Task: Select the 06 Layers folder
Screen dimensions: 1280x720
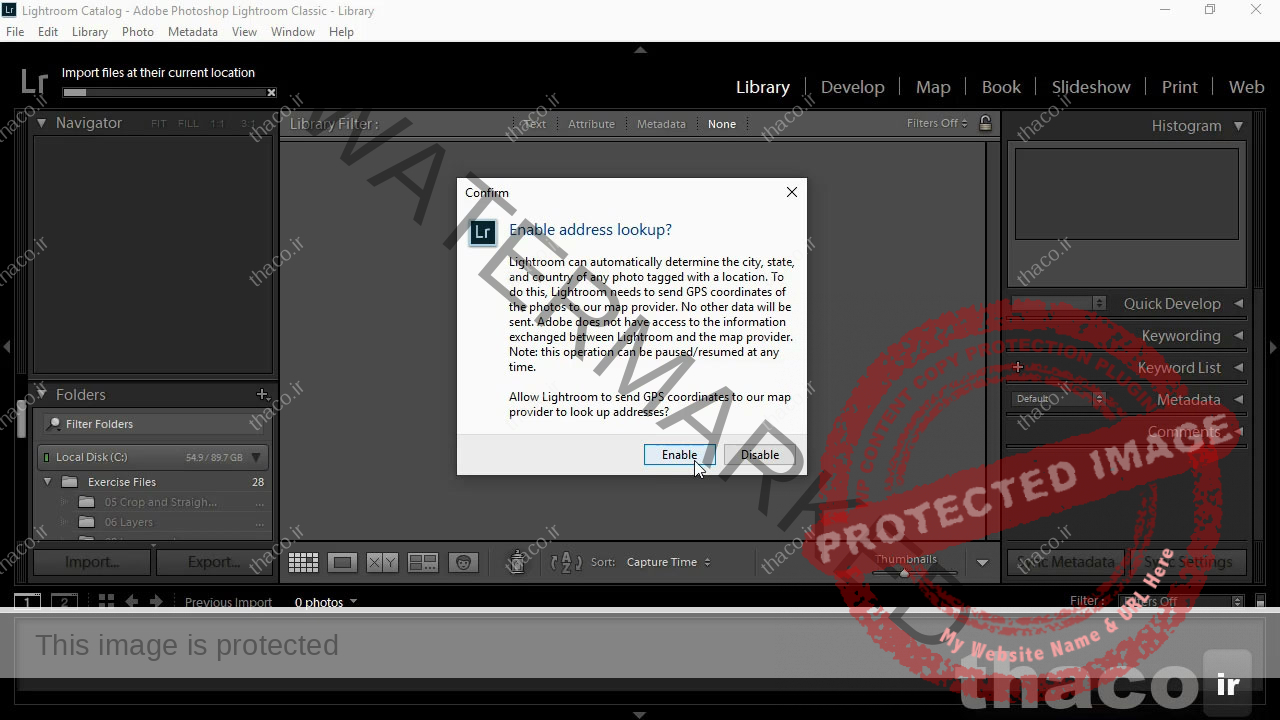Action: coord(129,522)
